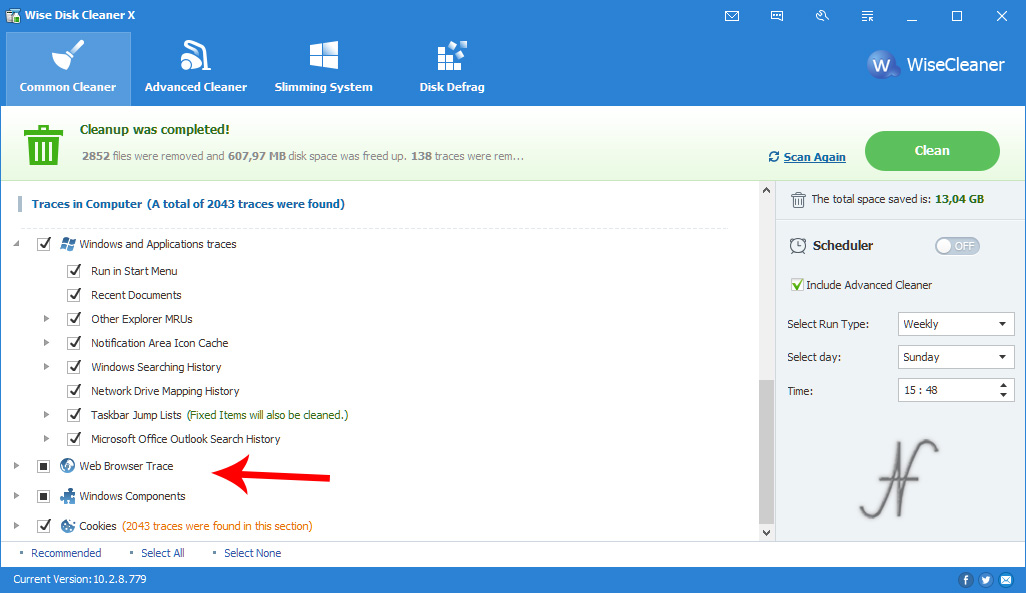Click the list scrollbar up arrow

766,190
